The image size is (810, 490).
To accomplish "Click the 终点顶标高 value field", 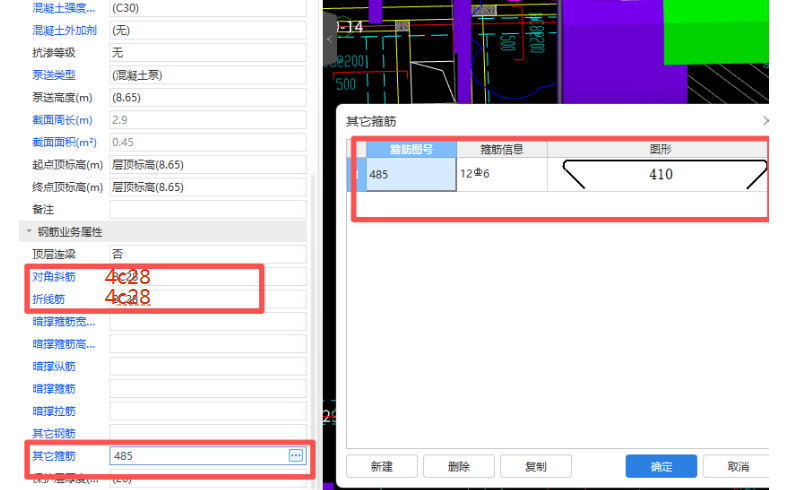I will point(208,187).
